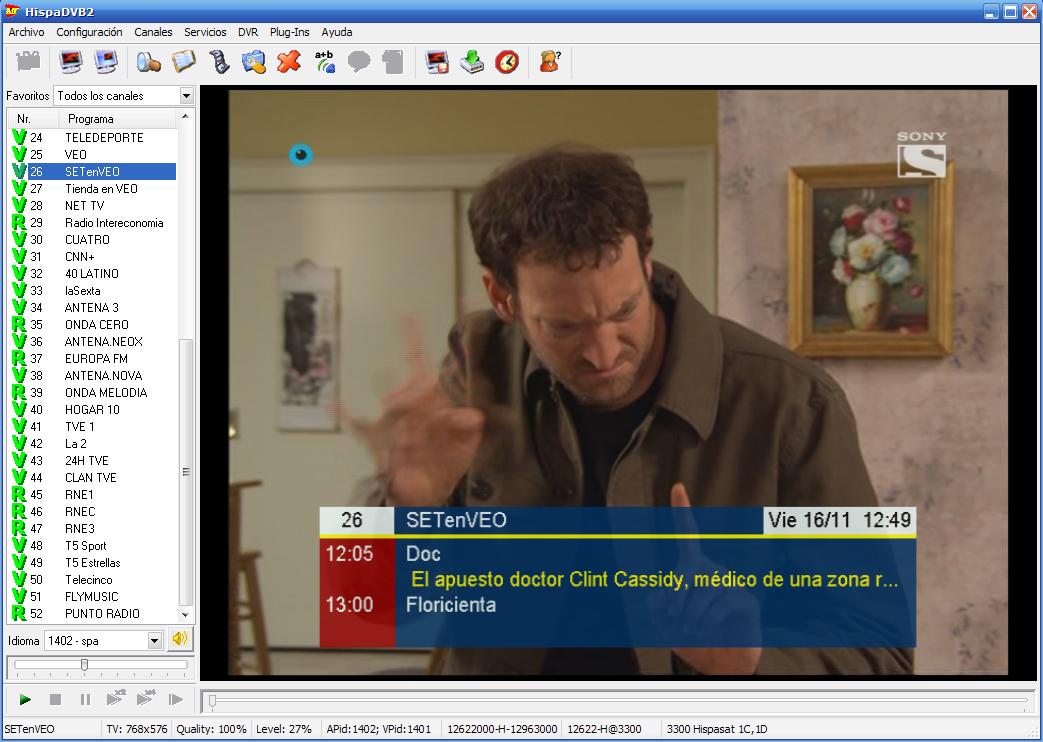Click the R radio icon beside Radio Intereconomia

coord(19,222)
